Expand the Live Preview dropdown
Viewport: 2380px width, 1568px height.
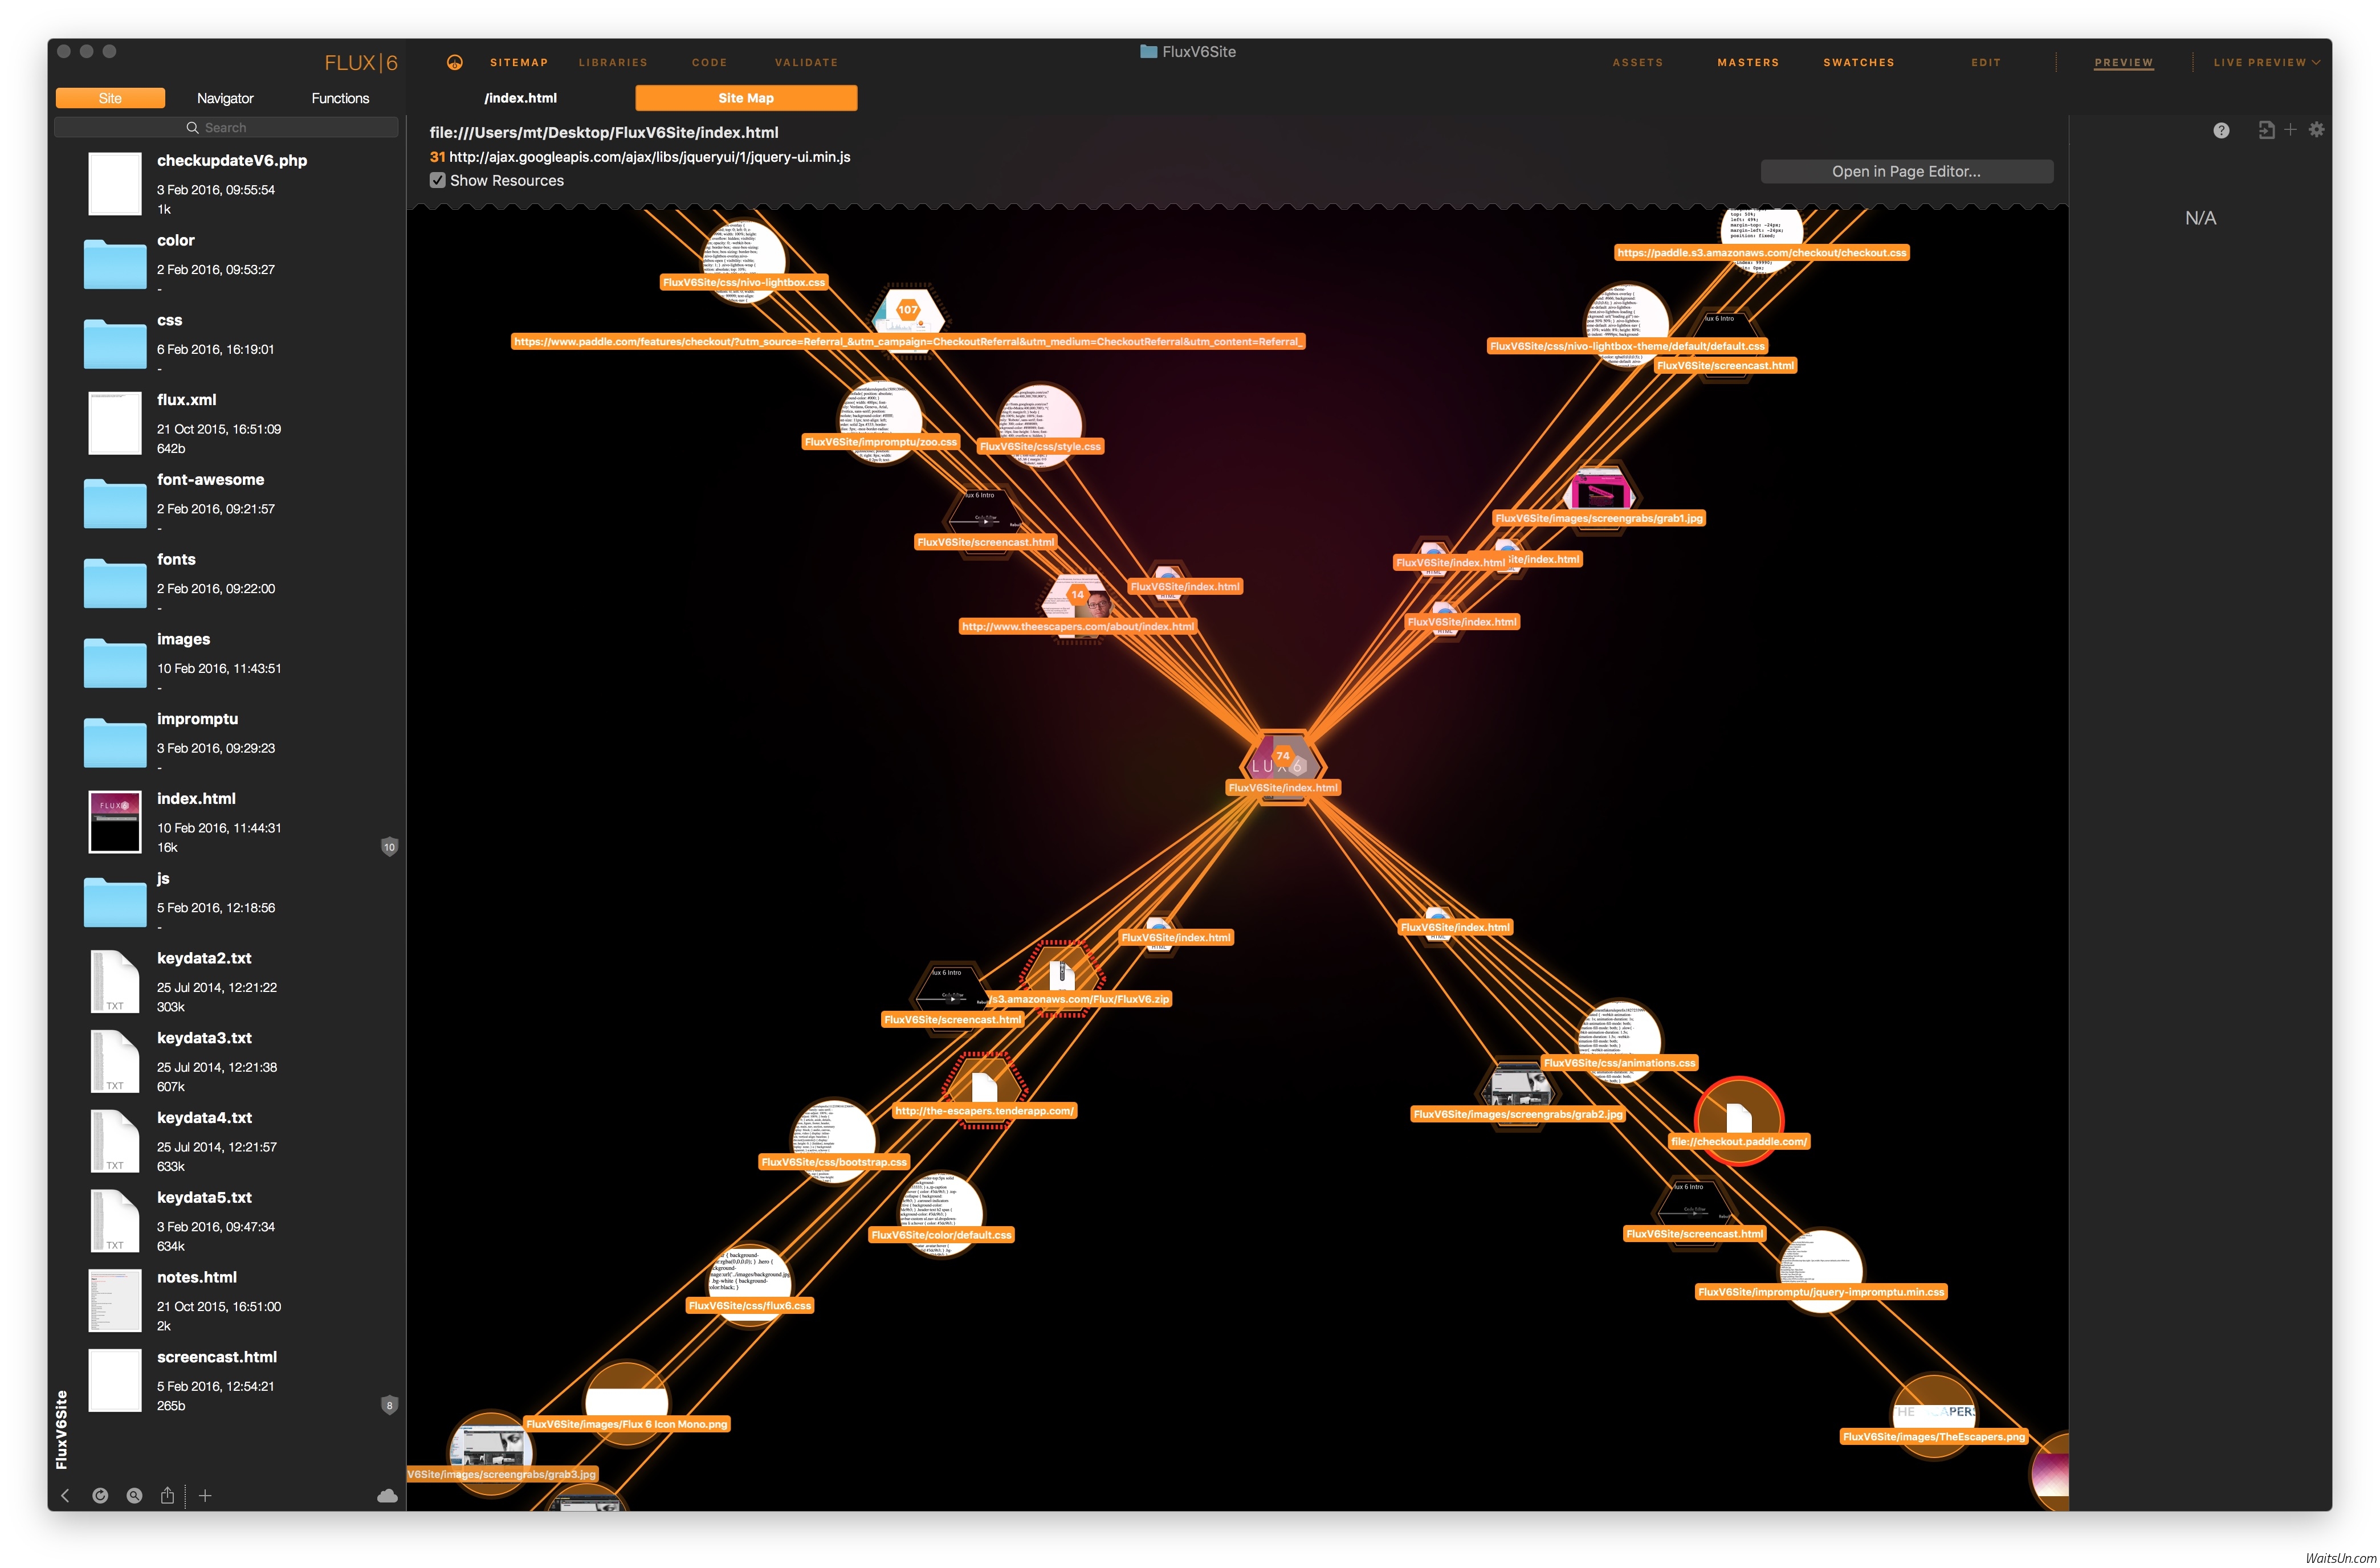[2266, 63]
